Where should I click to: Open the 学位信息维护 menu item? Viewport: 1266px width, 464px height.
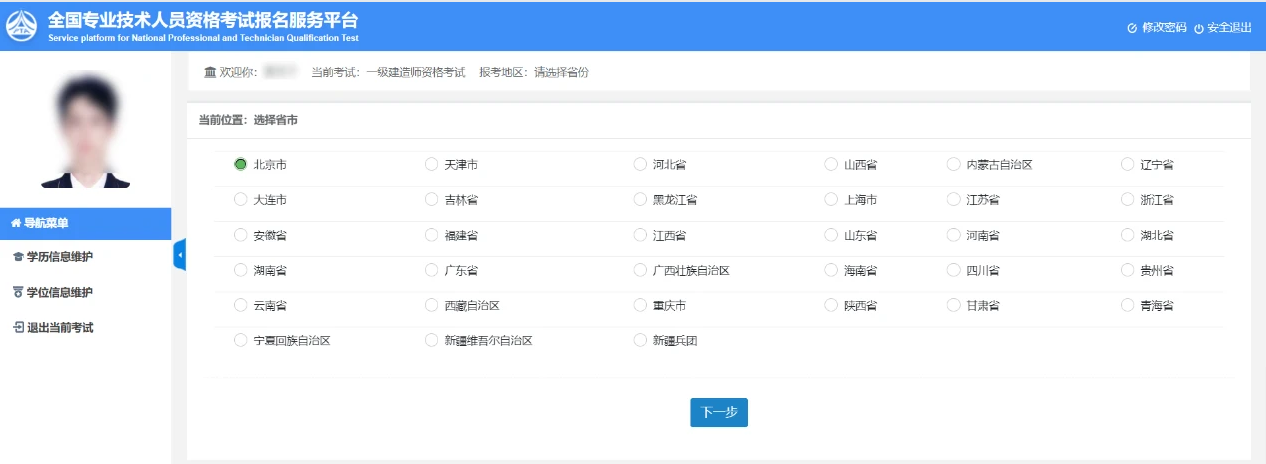(x=59, y=292)
